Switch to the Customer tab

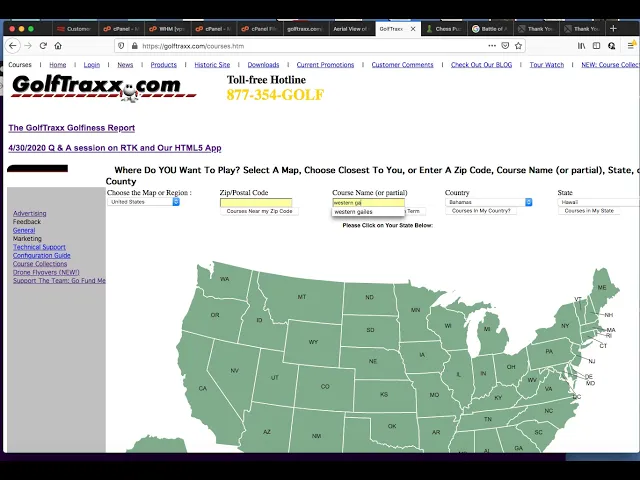[x=75, y=29]
